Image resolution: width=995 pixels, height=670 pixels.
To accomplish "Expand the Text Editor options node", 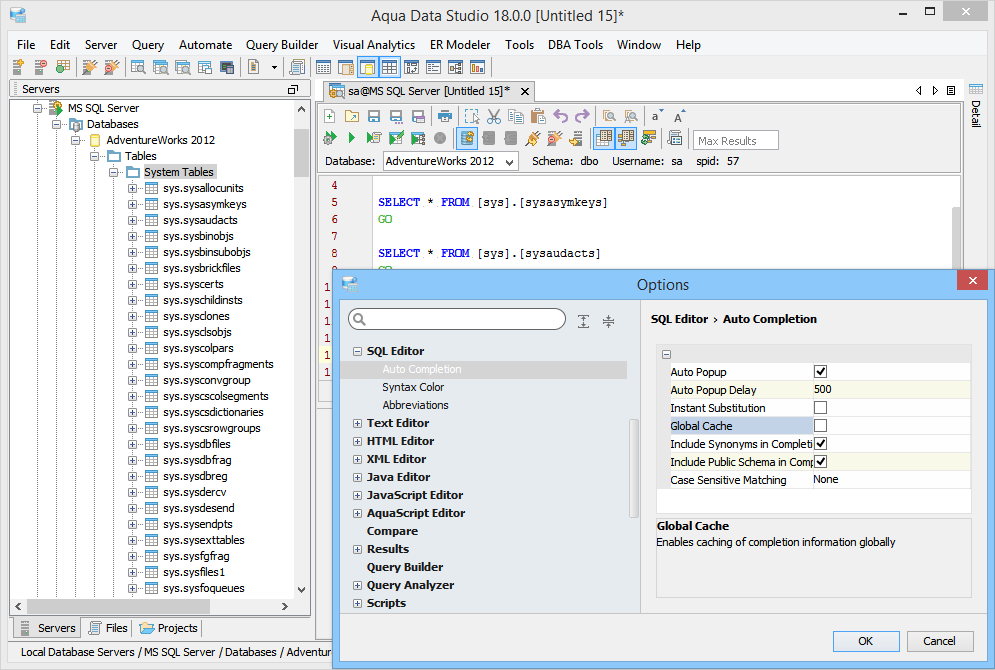I will tap(358, 423).
